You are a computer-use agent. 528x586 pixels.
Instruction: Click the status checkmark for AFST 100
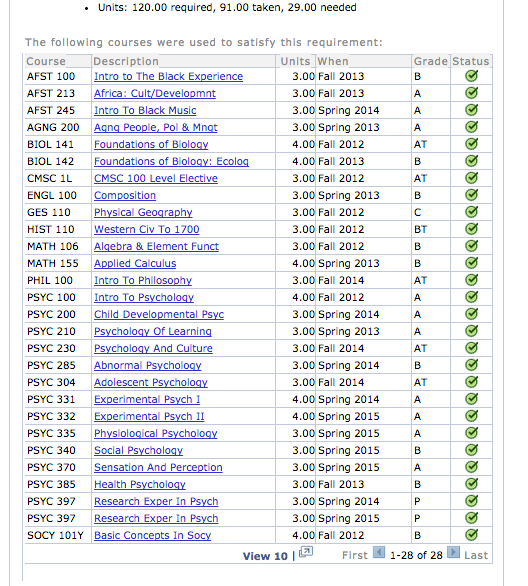click(472, 76)
